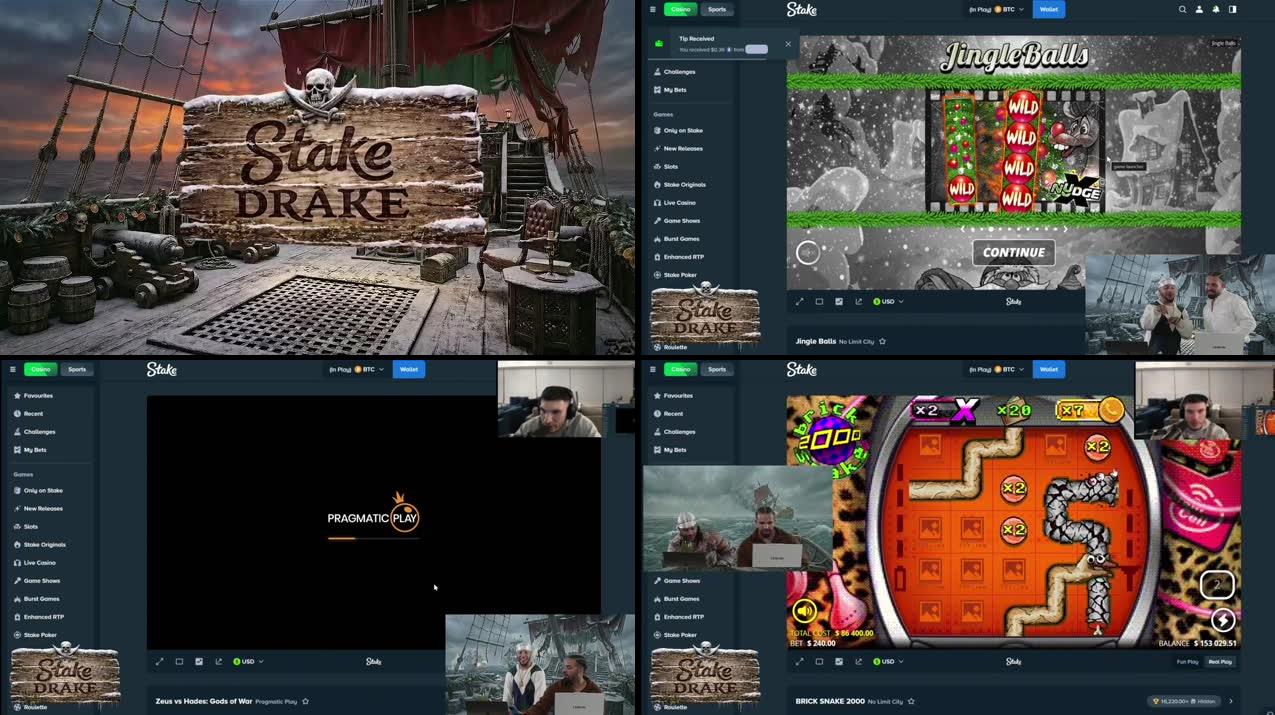Open Wallet in the Jingle Balls window
This screenshot has width=1275, height=715.
1049,9
